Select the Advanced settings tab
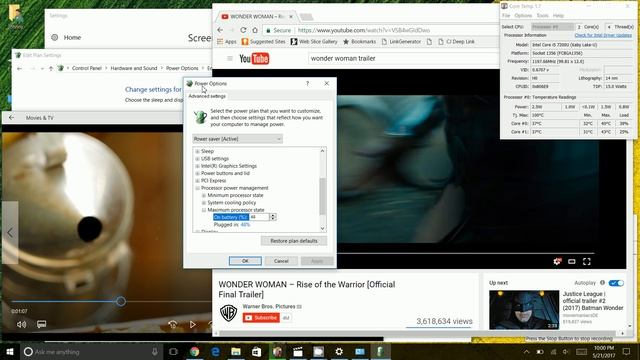 [x=207, y=96]
